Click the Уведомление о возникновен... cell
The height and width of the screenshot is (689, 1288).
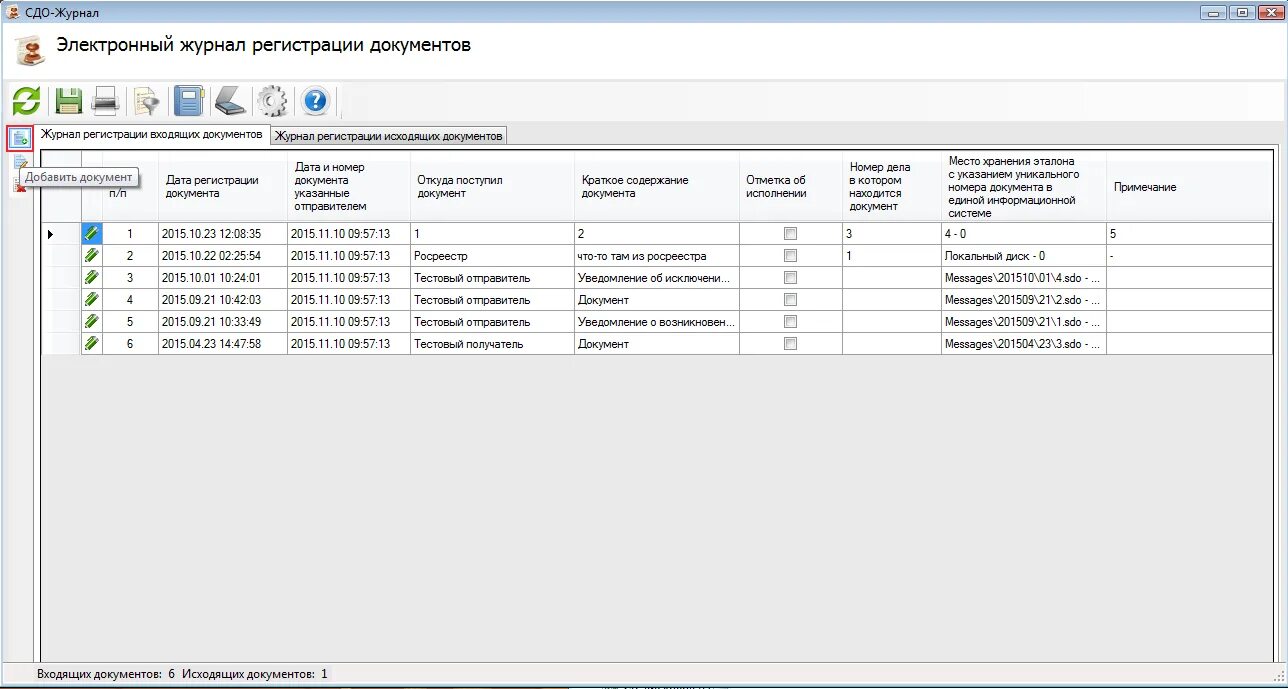point(656,321)
